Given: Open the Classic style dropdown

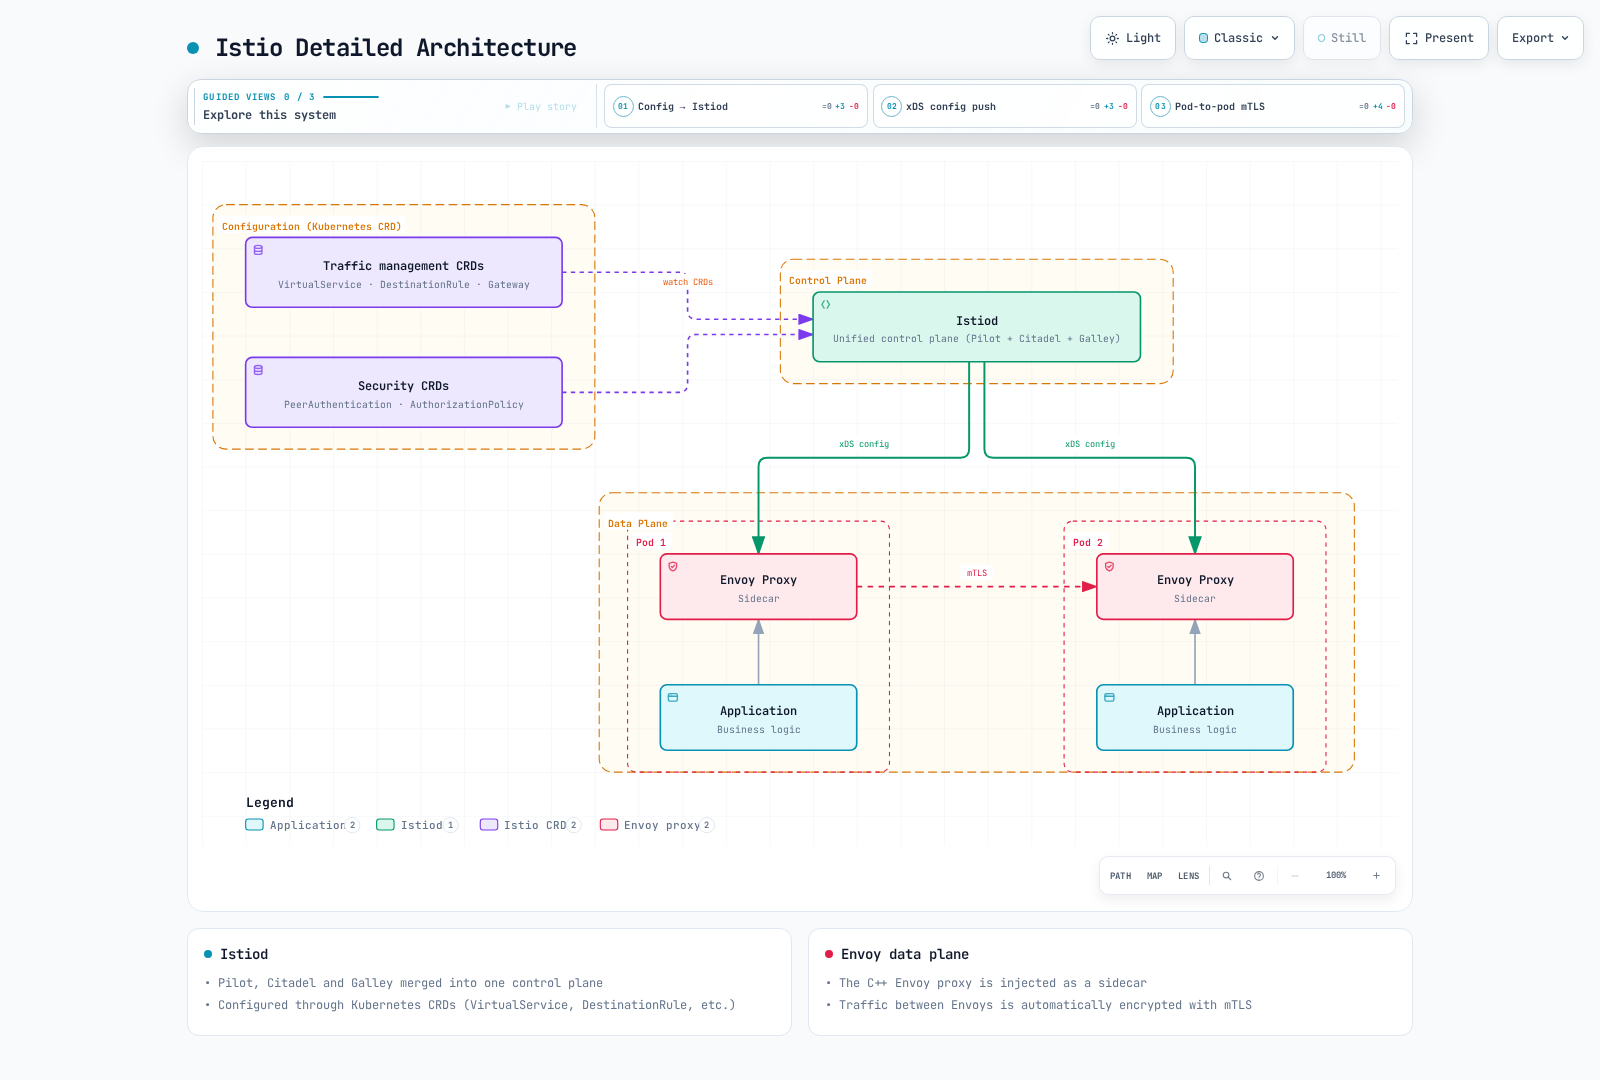Looking at the screenshot, I should coord(1239,38).
